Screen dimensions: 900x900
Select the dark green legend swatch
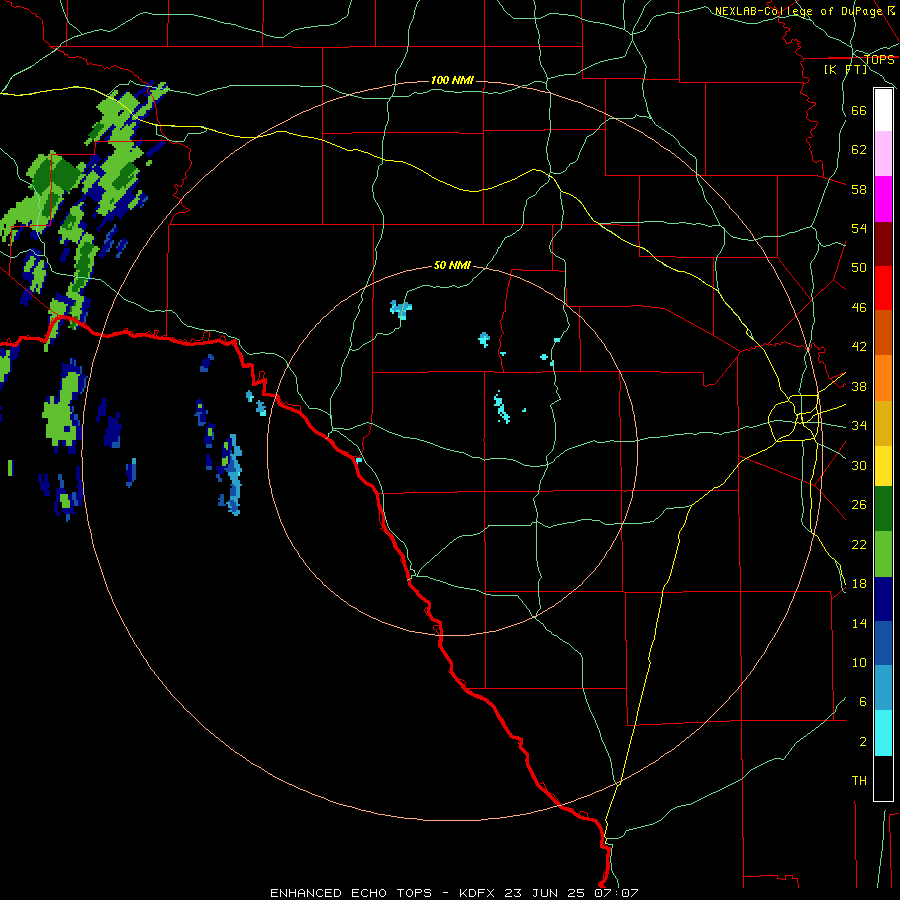pos(883,509)
